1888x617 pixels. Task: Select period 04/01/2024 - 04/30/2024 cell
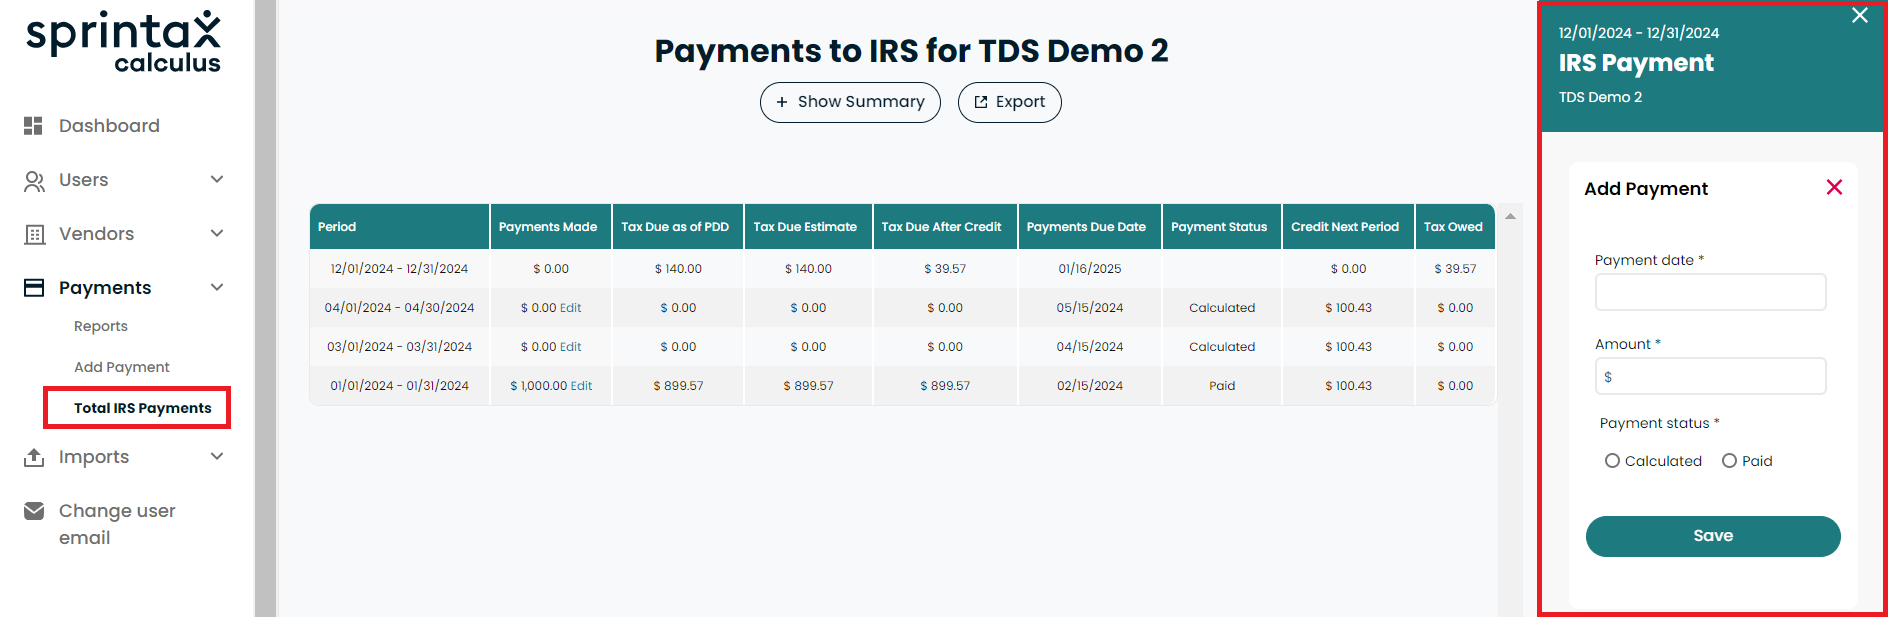click(x=400, y=308)
